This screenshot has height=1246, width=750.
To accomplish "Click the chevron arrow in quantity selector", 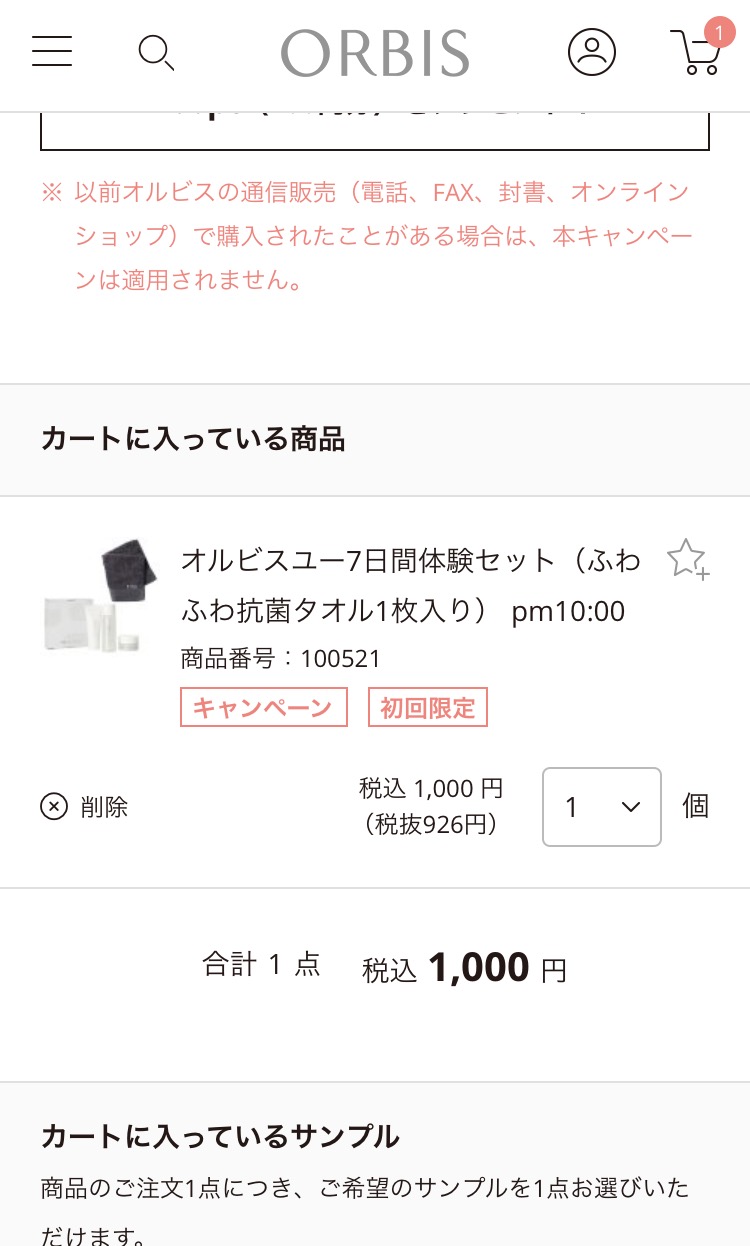I will point(630,807).
